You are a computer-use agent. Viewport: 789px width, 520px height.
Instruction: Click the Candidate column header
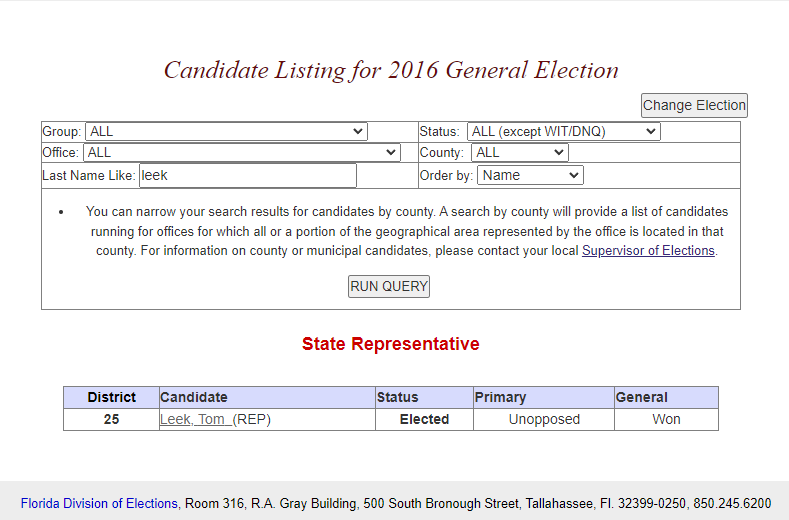point(194,397)
